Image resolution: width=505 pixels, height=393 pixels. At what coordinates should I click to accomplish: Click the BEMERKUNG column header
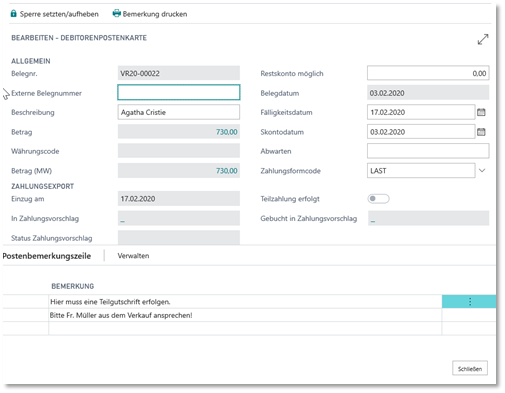[x=73, y=286]
